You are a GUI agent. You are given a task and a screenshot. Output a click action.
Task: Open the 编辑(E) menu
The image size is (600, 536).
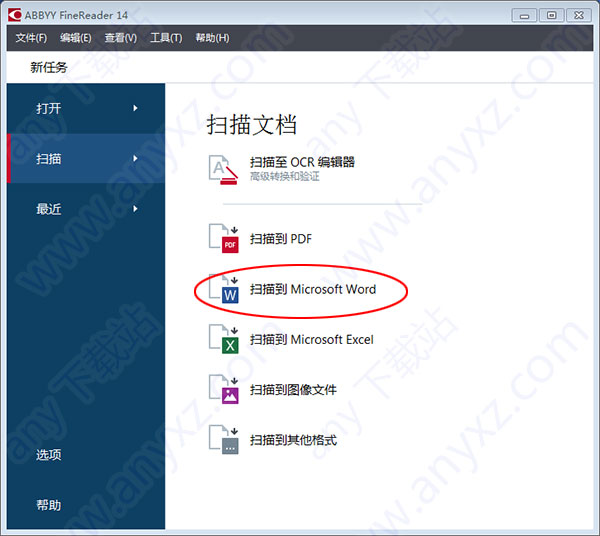tap(75, 38)
